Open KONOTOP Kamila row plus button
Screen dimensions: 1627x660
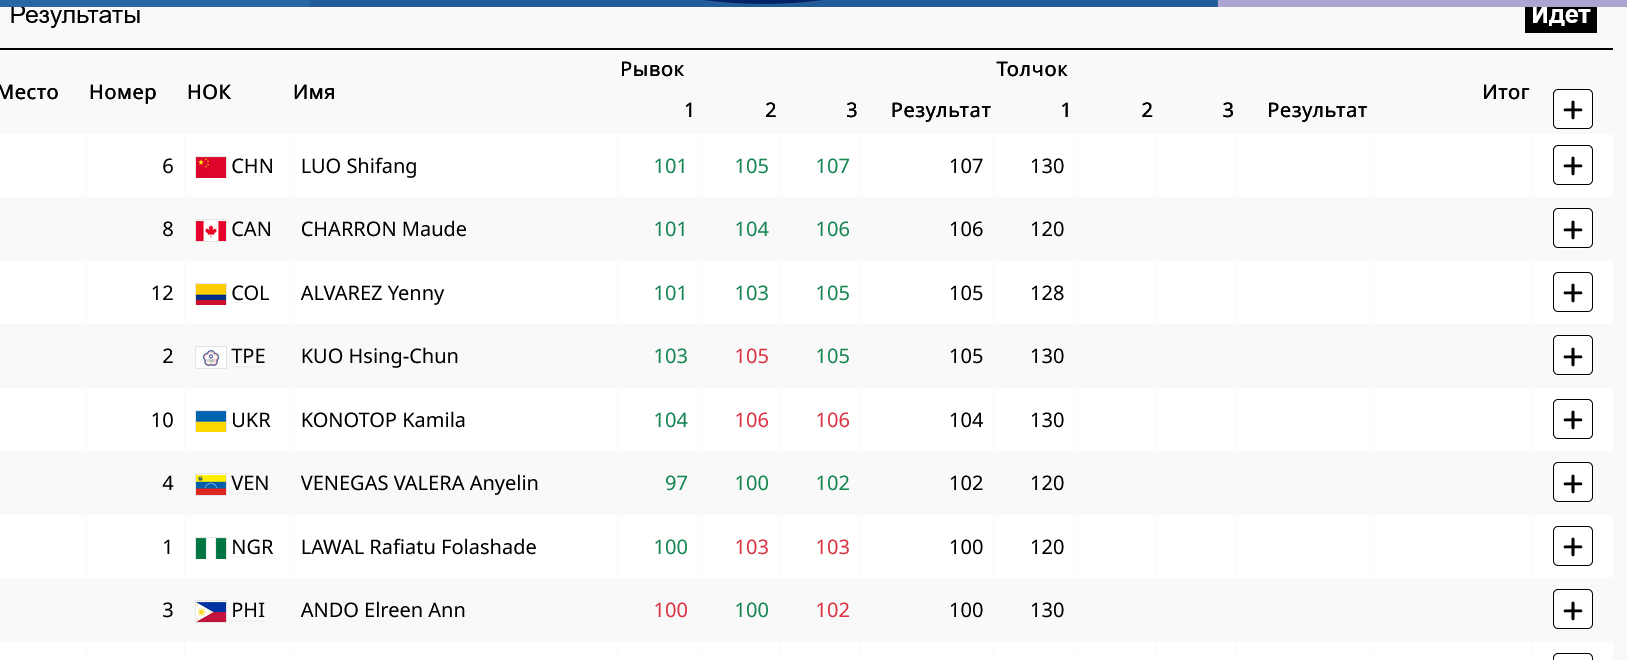(x=1572, y=420)
